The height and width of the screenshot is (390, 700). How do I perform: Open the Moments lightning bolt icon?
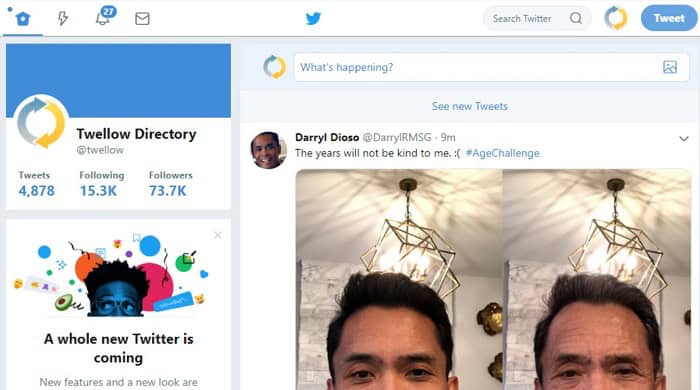[x=63, y=19]
